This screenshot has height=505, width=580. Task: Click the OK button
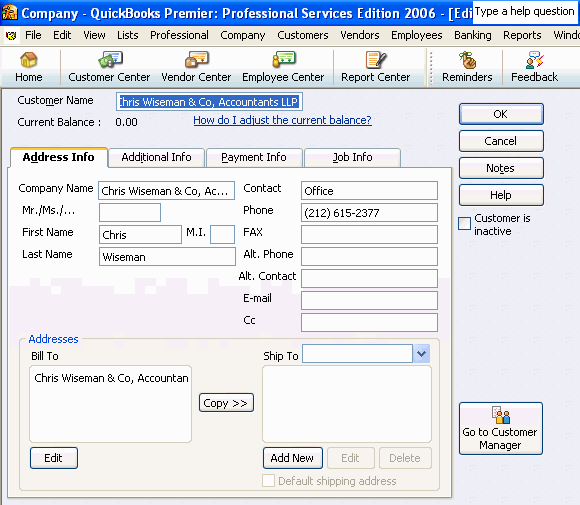tap(501, 114)
